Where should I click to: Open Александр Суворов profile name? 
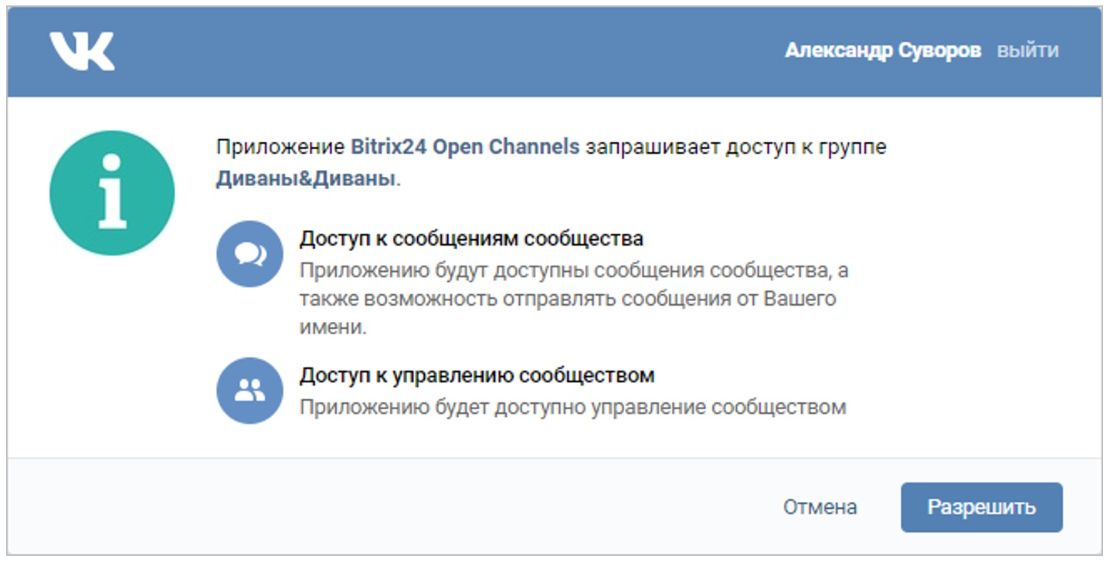(x=883, y=50)
